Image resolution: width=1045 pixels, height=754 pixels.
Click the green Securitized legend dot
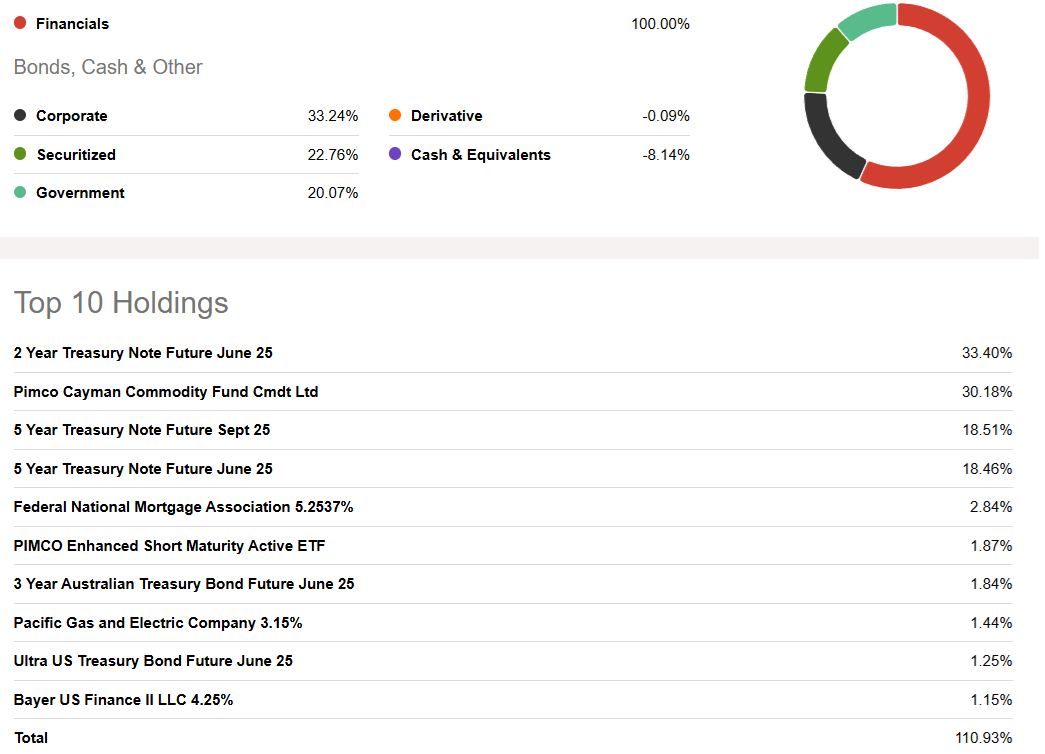click(x=20, y=154)
